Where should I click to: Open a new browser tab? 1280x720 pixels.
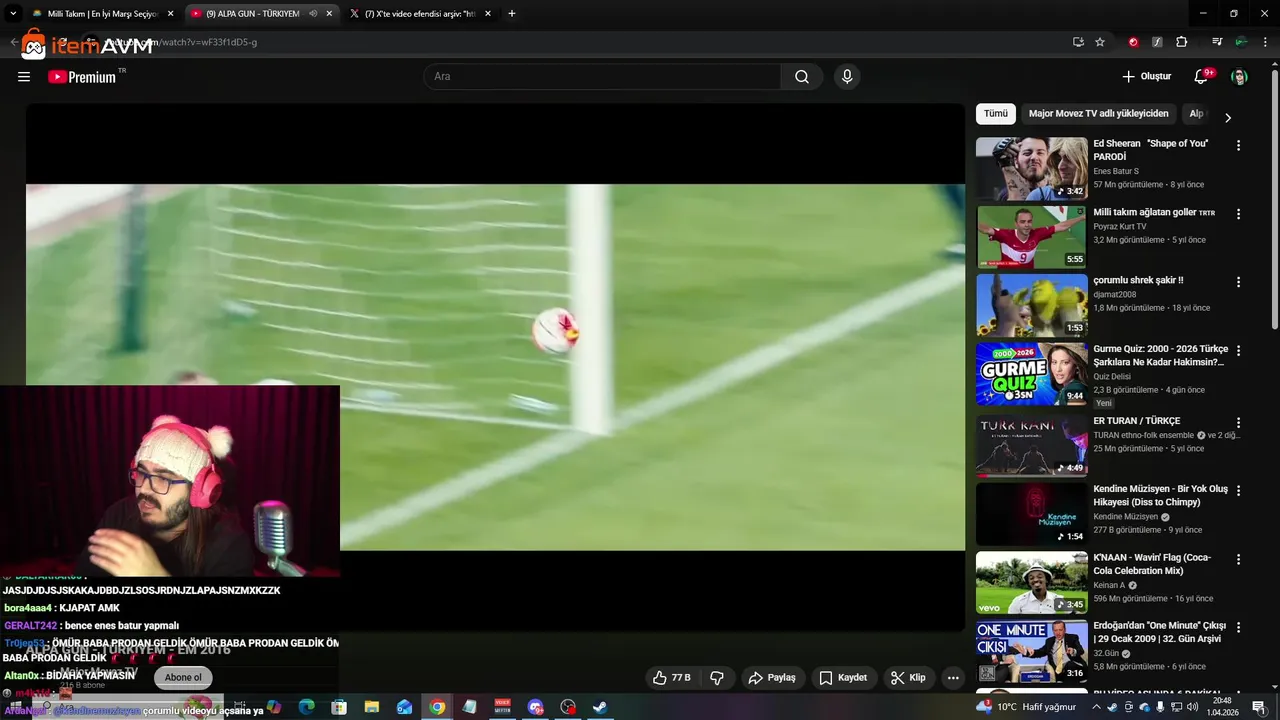pyautogui.click(x=512, y=14)
